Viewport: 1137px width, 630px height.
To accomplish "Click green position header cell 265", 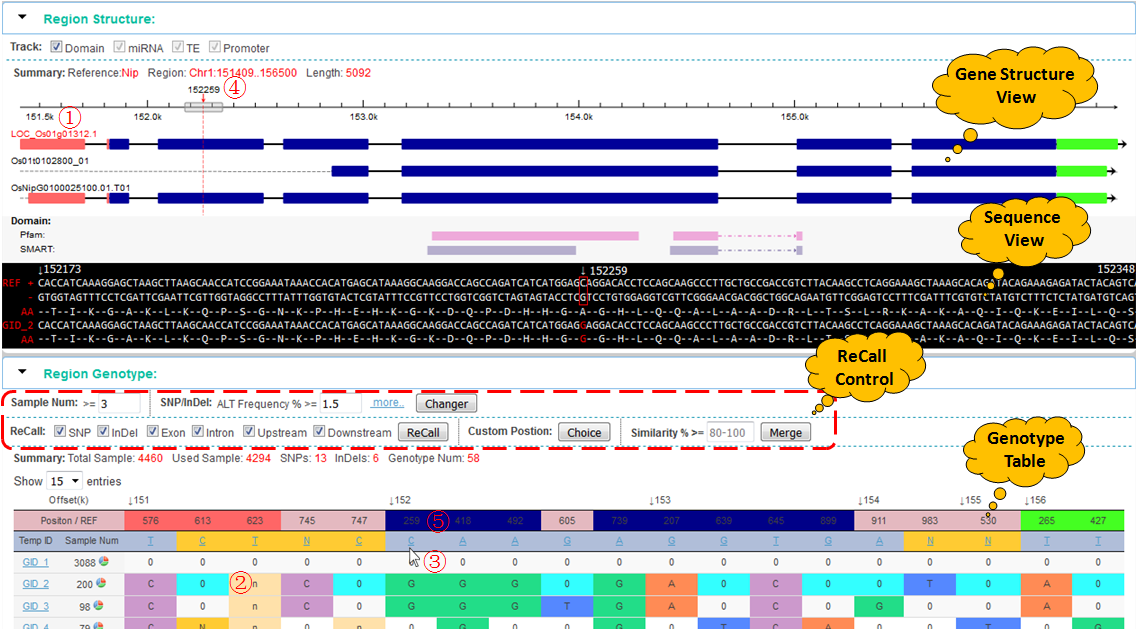I will [1046, 521].
